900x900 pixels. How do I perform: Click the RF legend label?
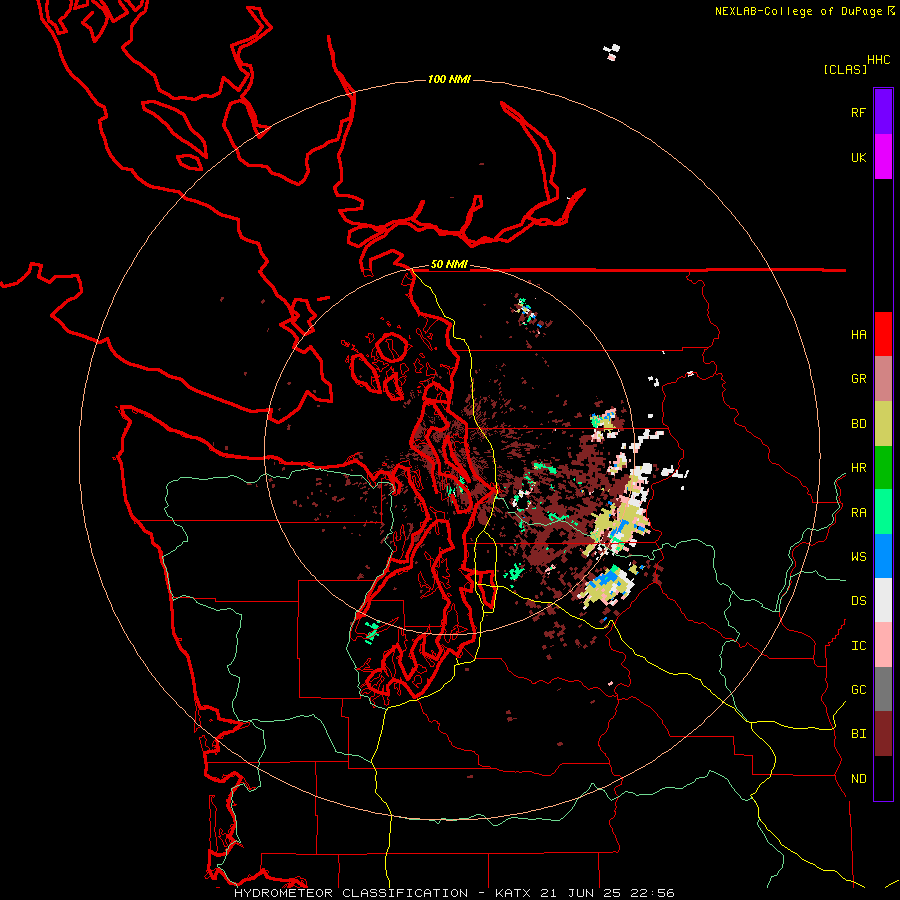(x=858, y=112)
